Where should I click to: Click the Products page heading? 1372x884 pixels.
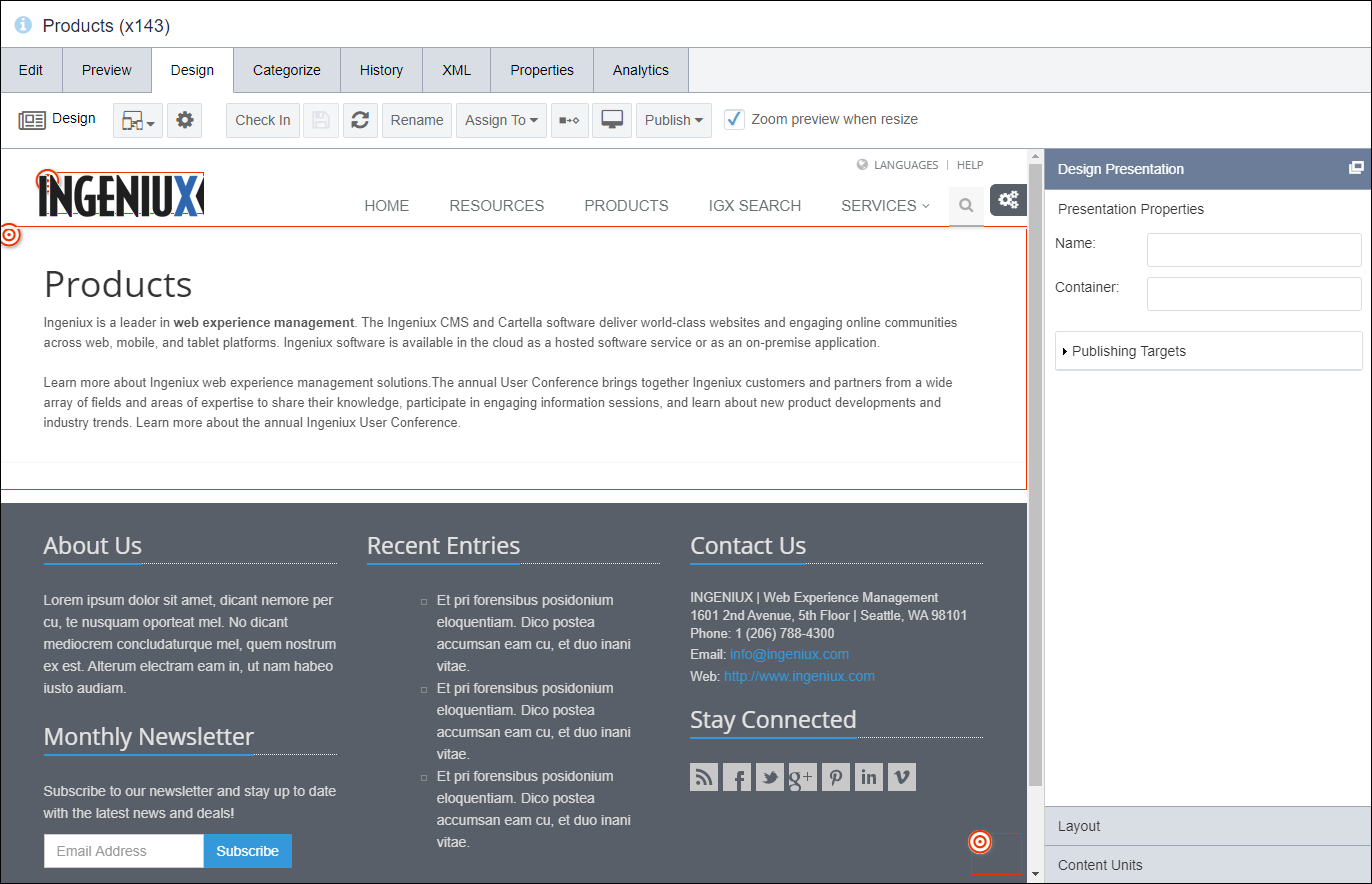pos(118,285)
